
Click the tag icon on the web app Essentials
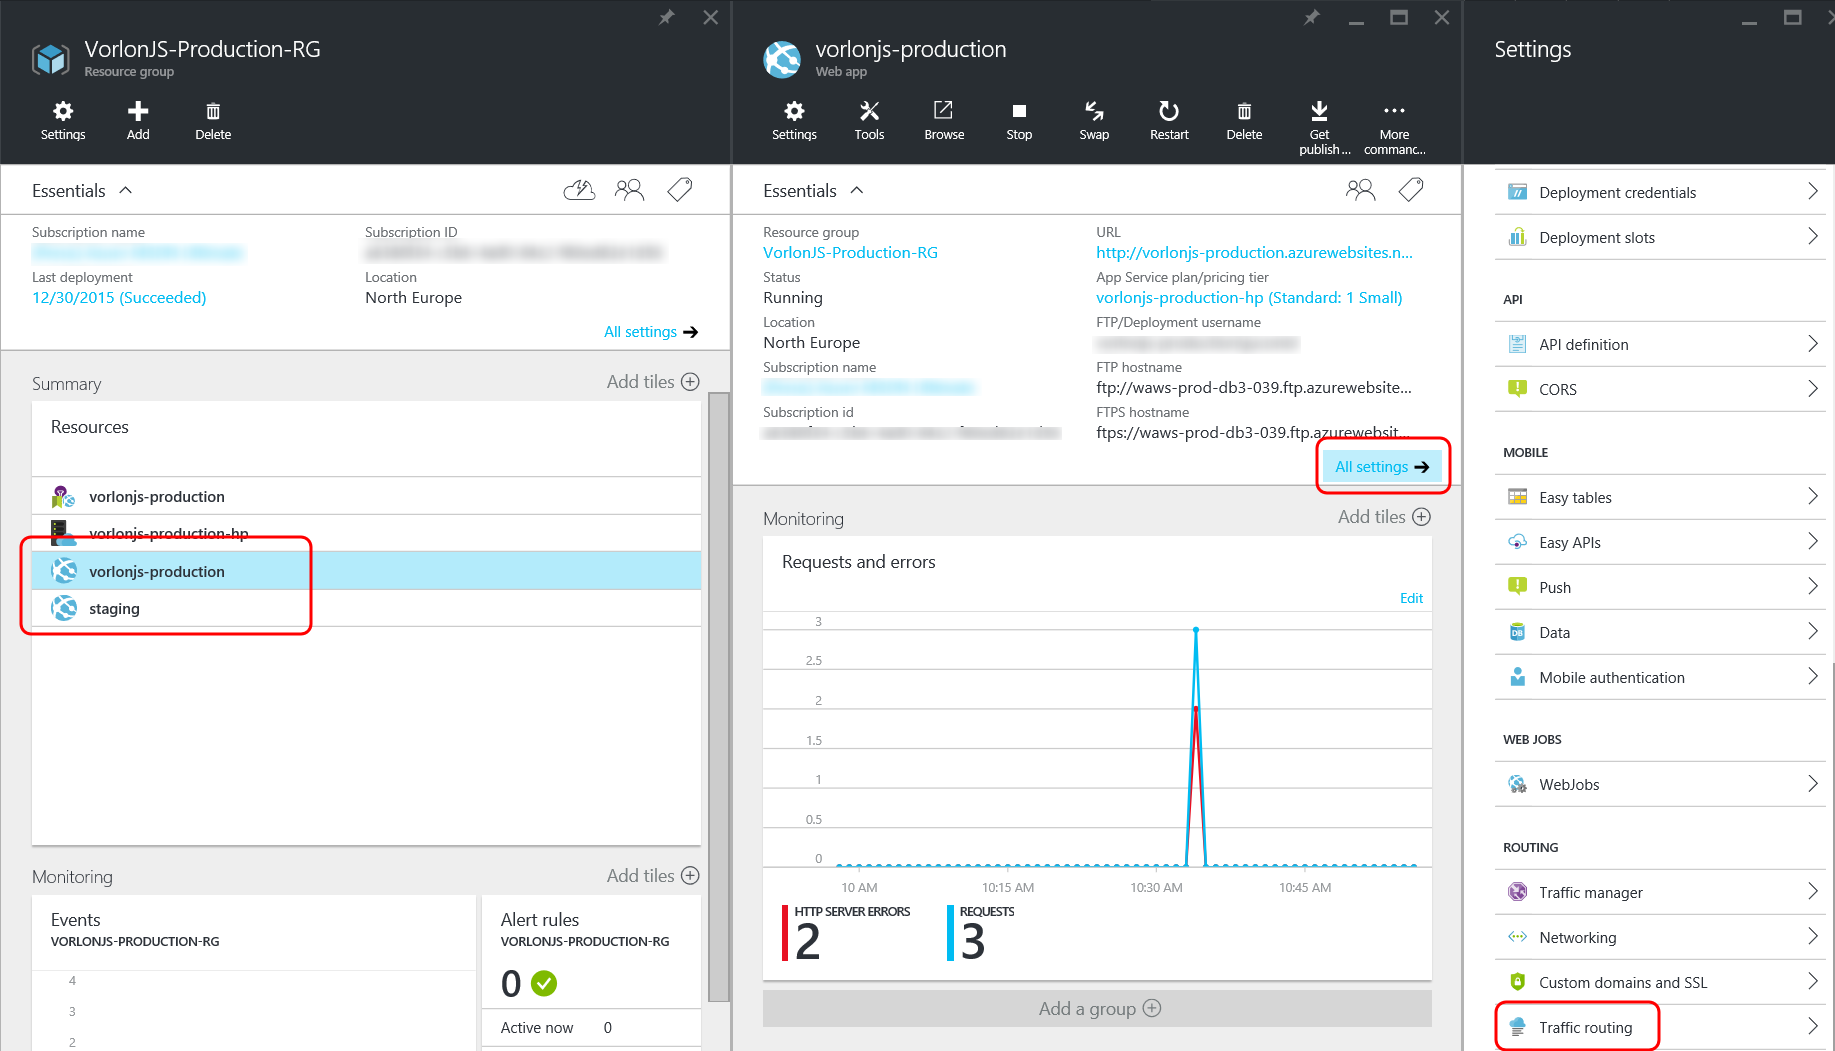pos(1411,189)
